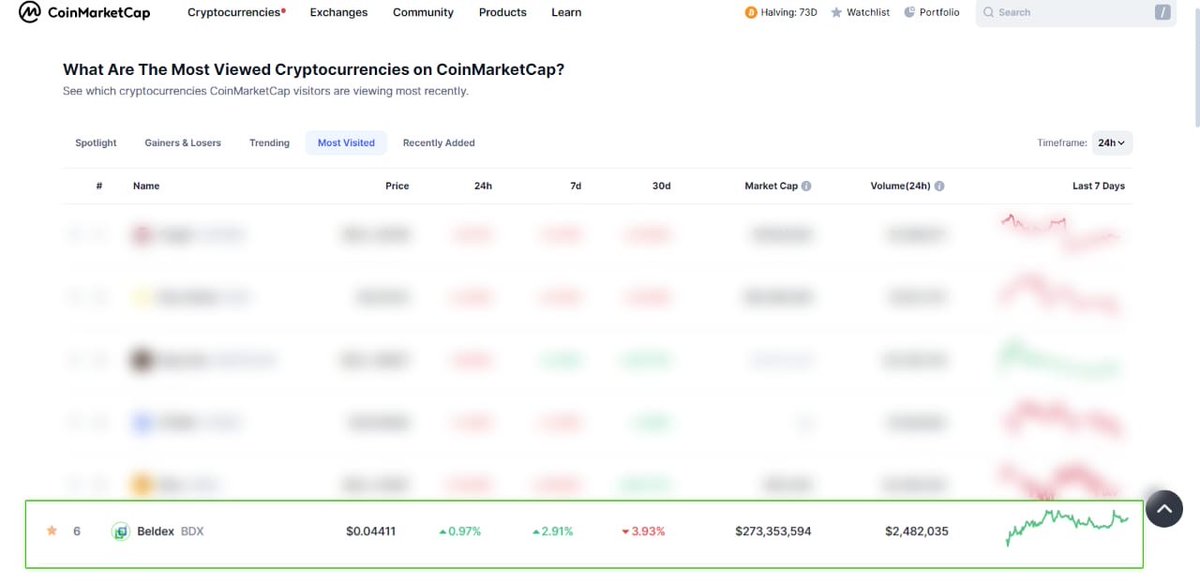Screen dimensions: 1200x583
Task: Open the Cryptocurrencies menu
Action: 236,13
